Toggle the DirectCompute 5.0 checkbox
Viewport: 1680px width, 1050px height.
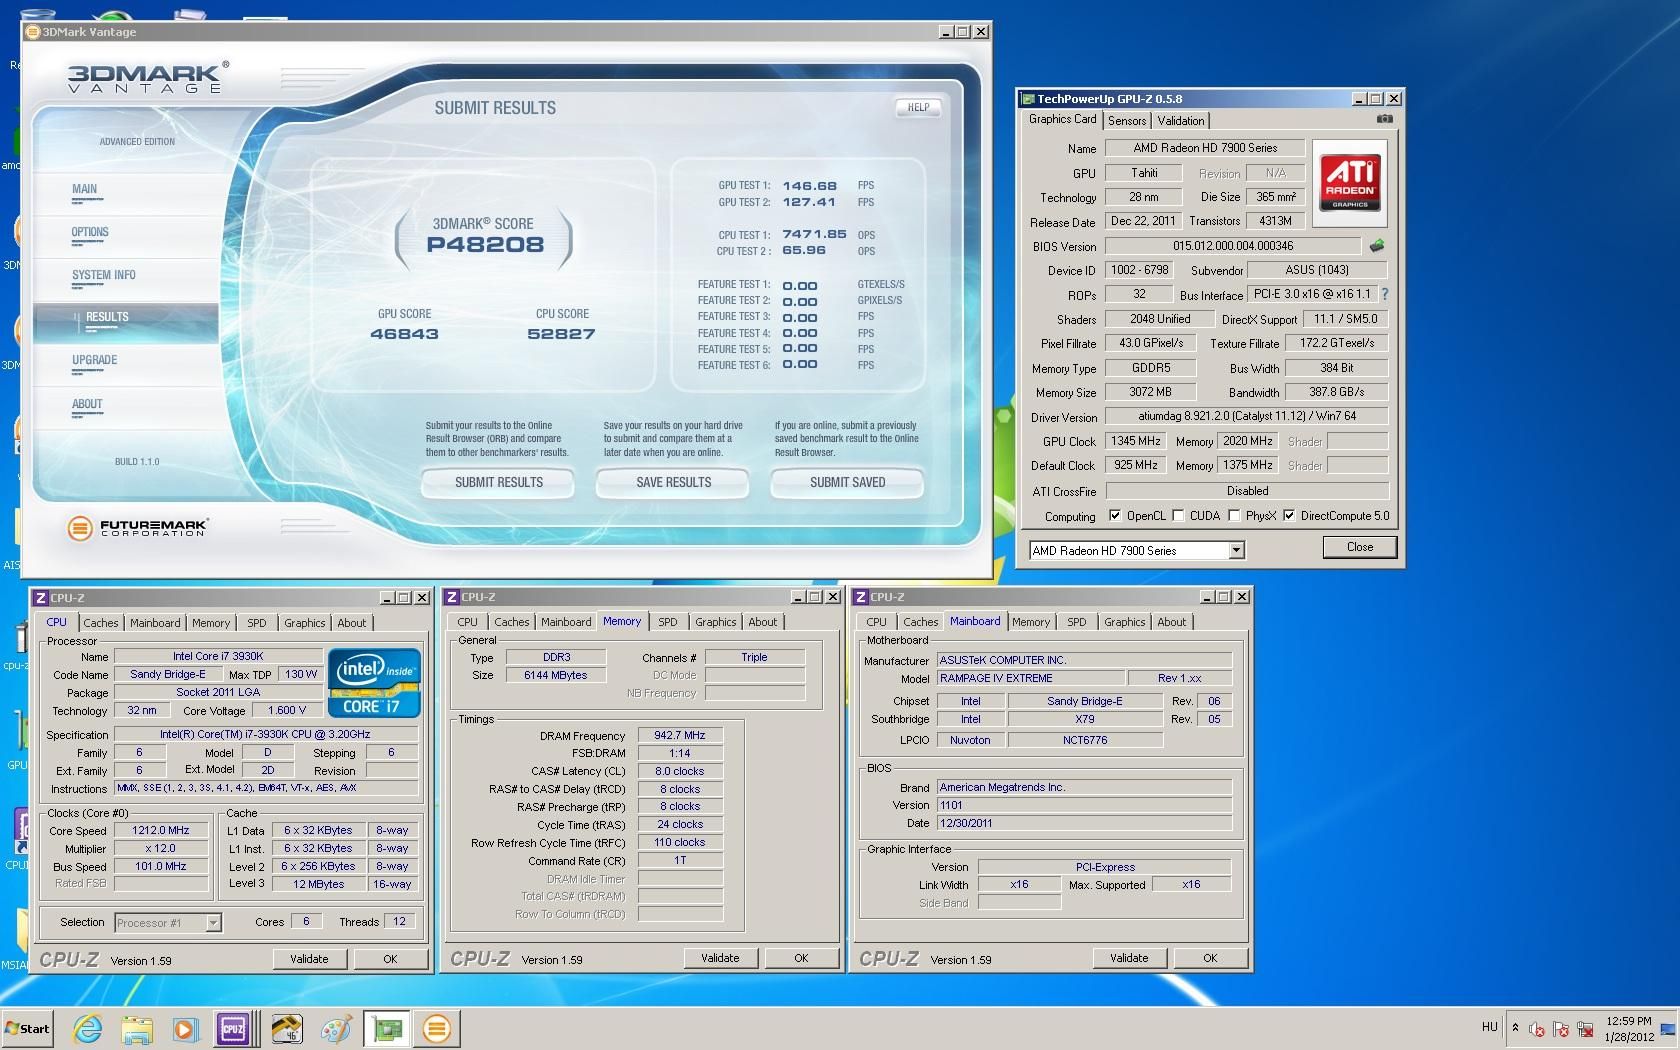point(1289,516)
